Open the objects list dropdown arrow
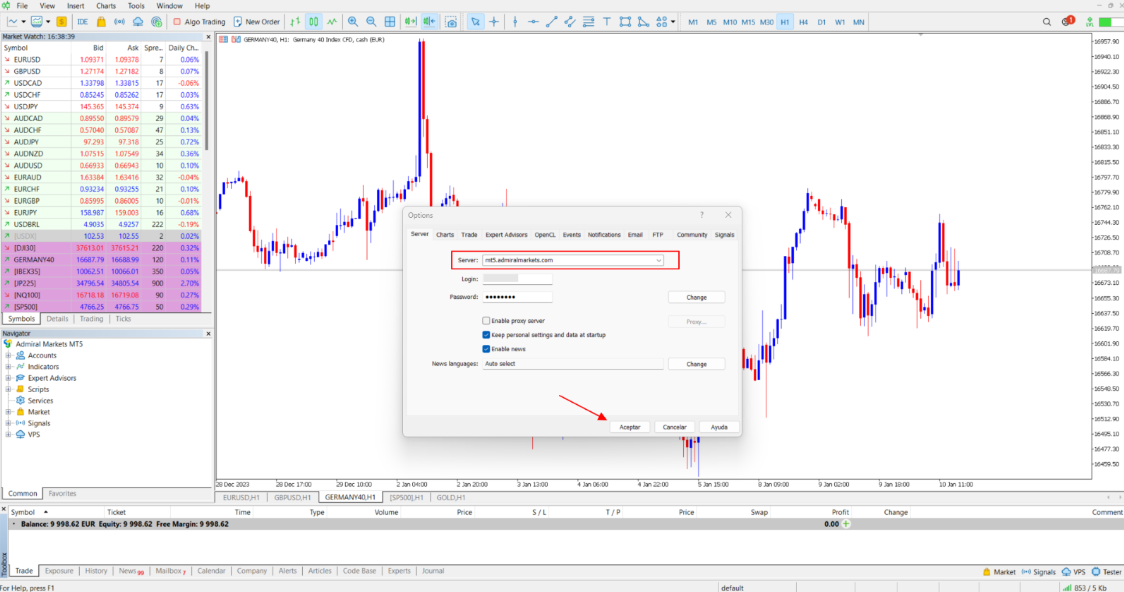This screenshot has width=1124, height=592. click(x=672, y=22)
